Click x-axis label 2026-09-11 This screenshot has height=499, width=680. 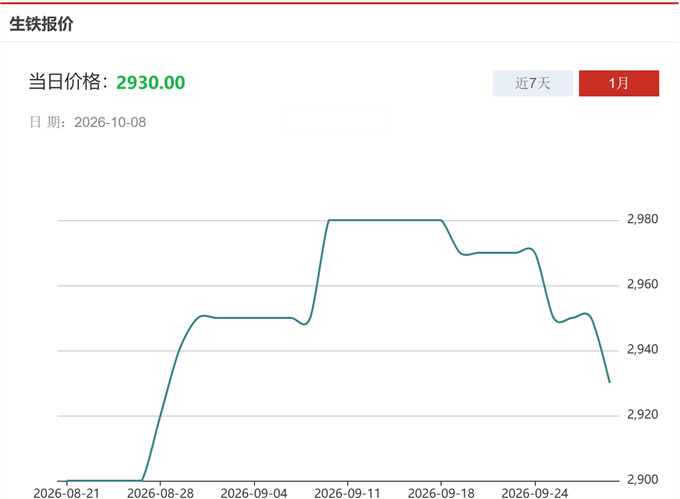[x=347, y=493]
